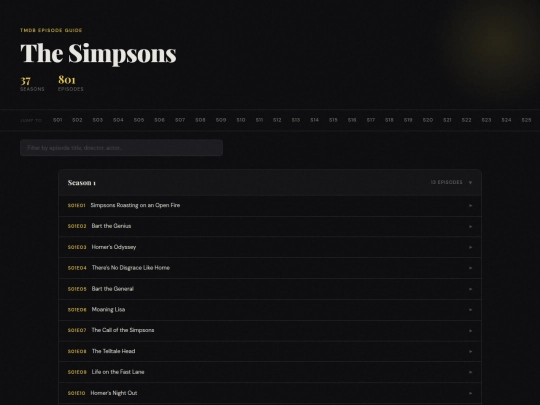
Task: Click the 13 Episodes label
Action: (446, 182)
